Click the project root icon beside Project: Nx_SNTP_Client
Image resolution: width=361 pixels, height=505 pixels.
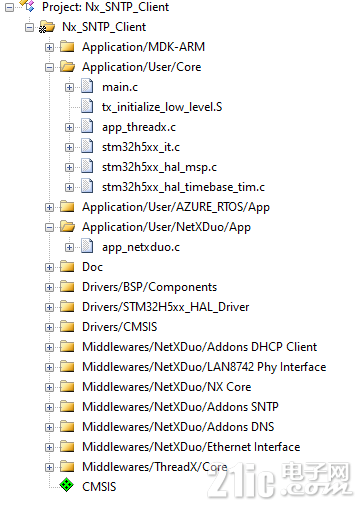tap(28, 6)
